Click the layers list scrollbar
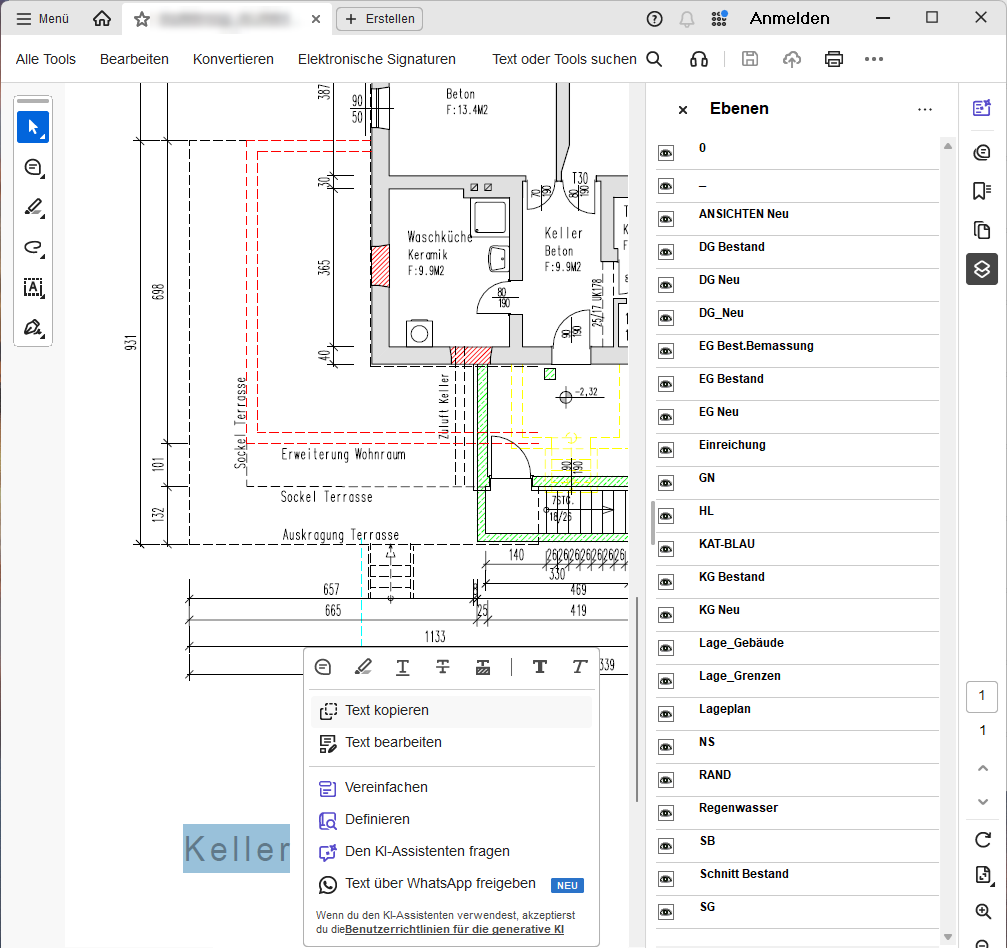Viewport: 1007px width, 948px height. (948, 541)
